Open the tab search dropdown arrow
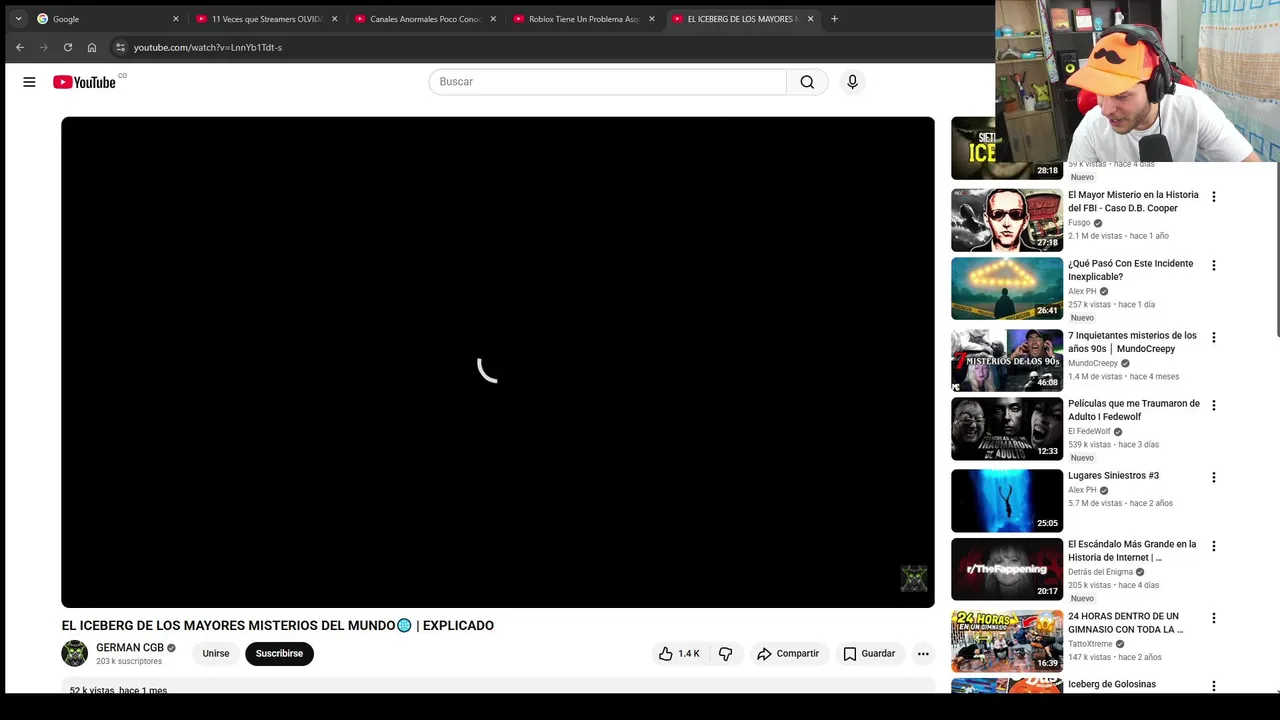 click(x=18, y=19)
